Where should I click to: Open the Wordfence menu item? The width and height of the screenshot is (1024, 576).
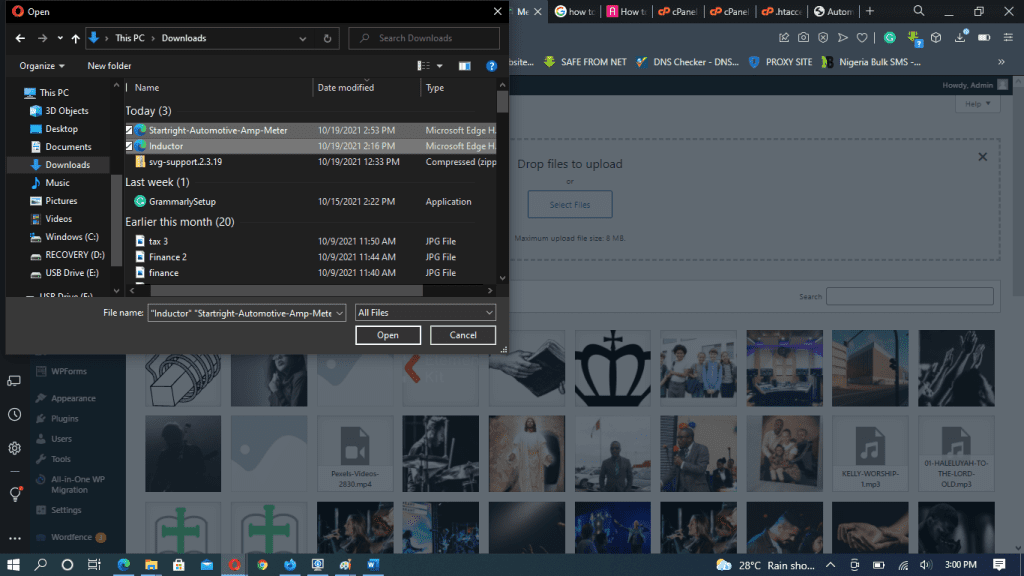click(72, 537)
